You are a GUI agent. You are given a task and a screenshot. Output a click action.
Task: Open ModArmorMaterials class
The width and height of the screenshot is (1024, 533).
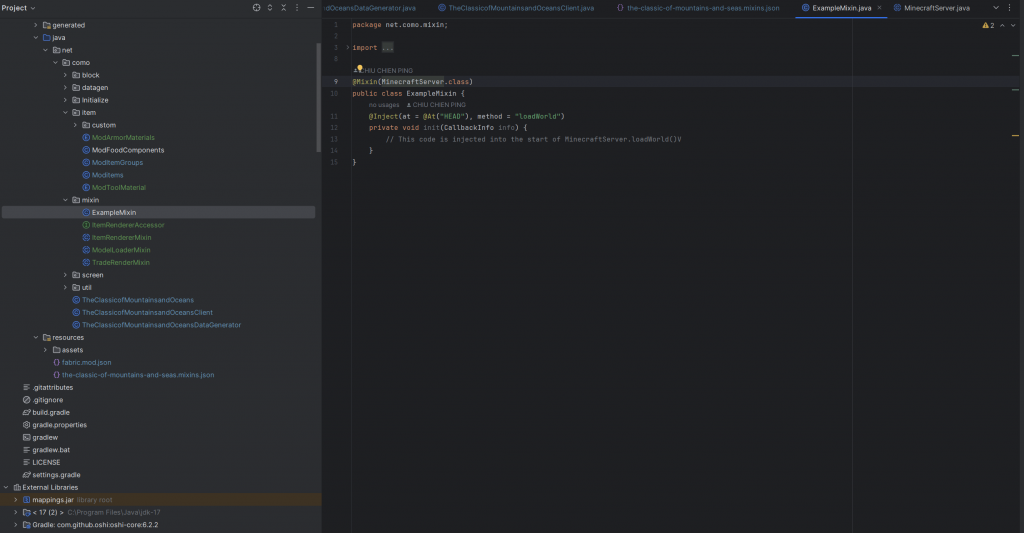[x=123, y=138]
